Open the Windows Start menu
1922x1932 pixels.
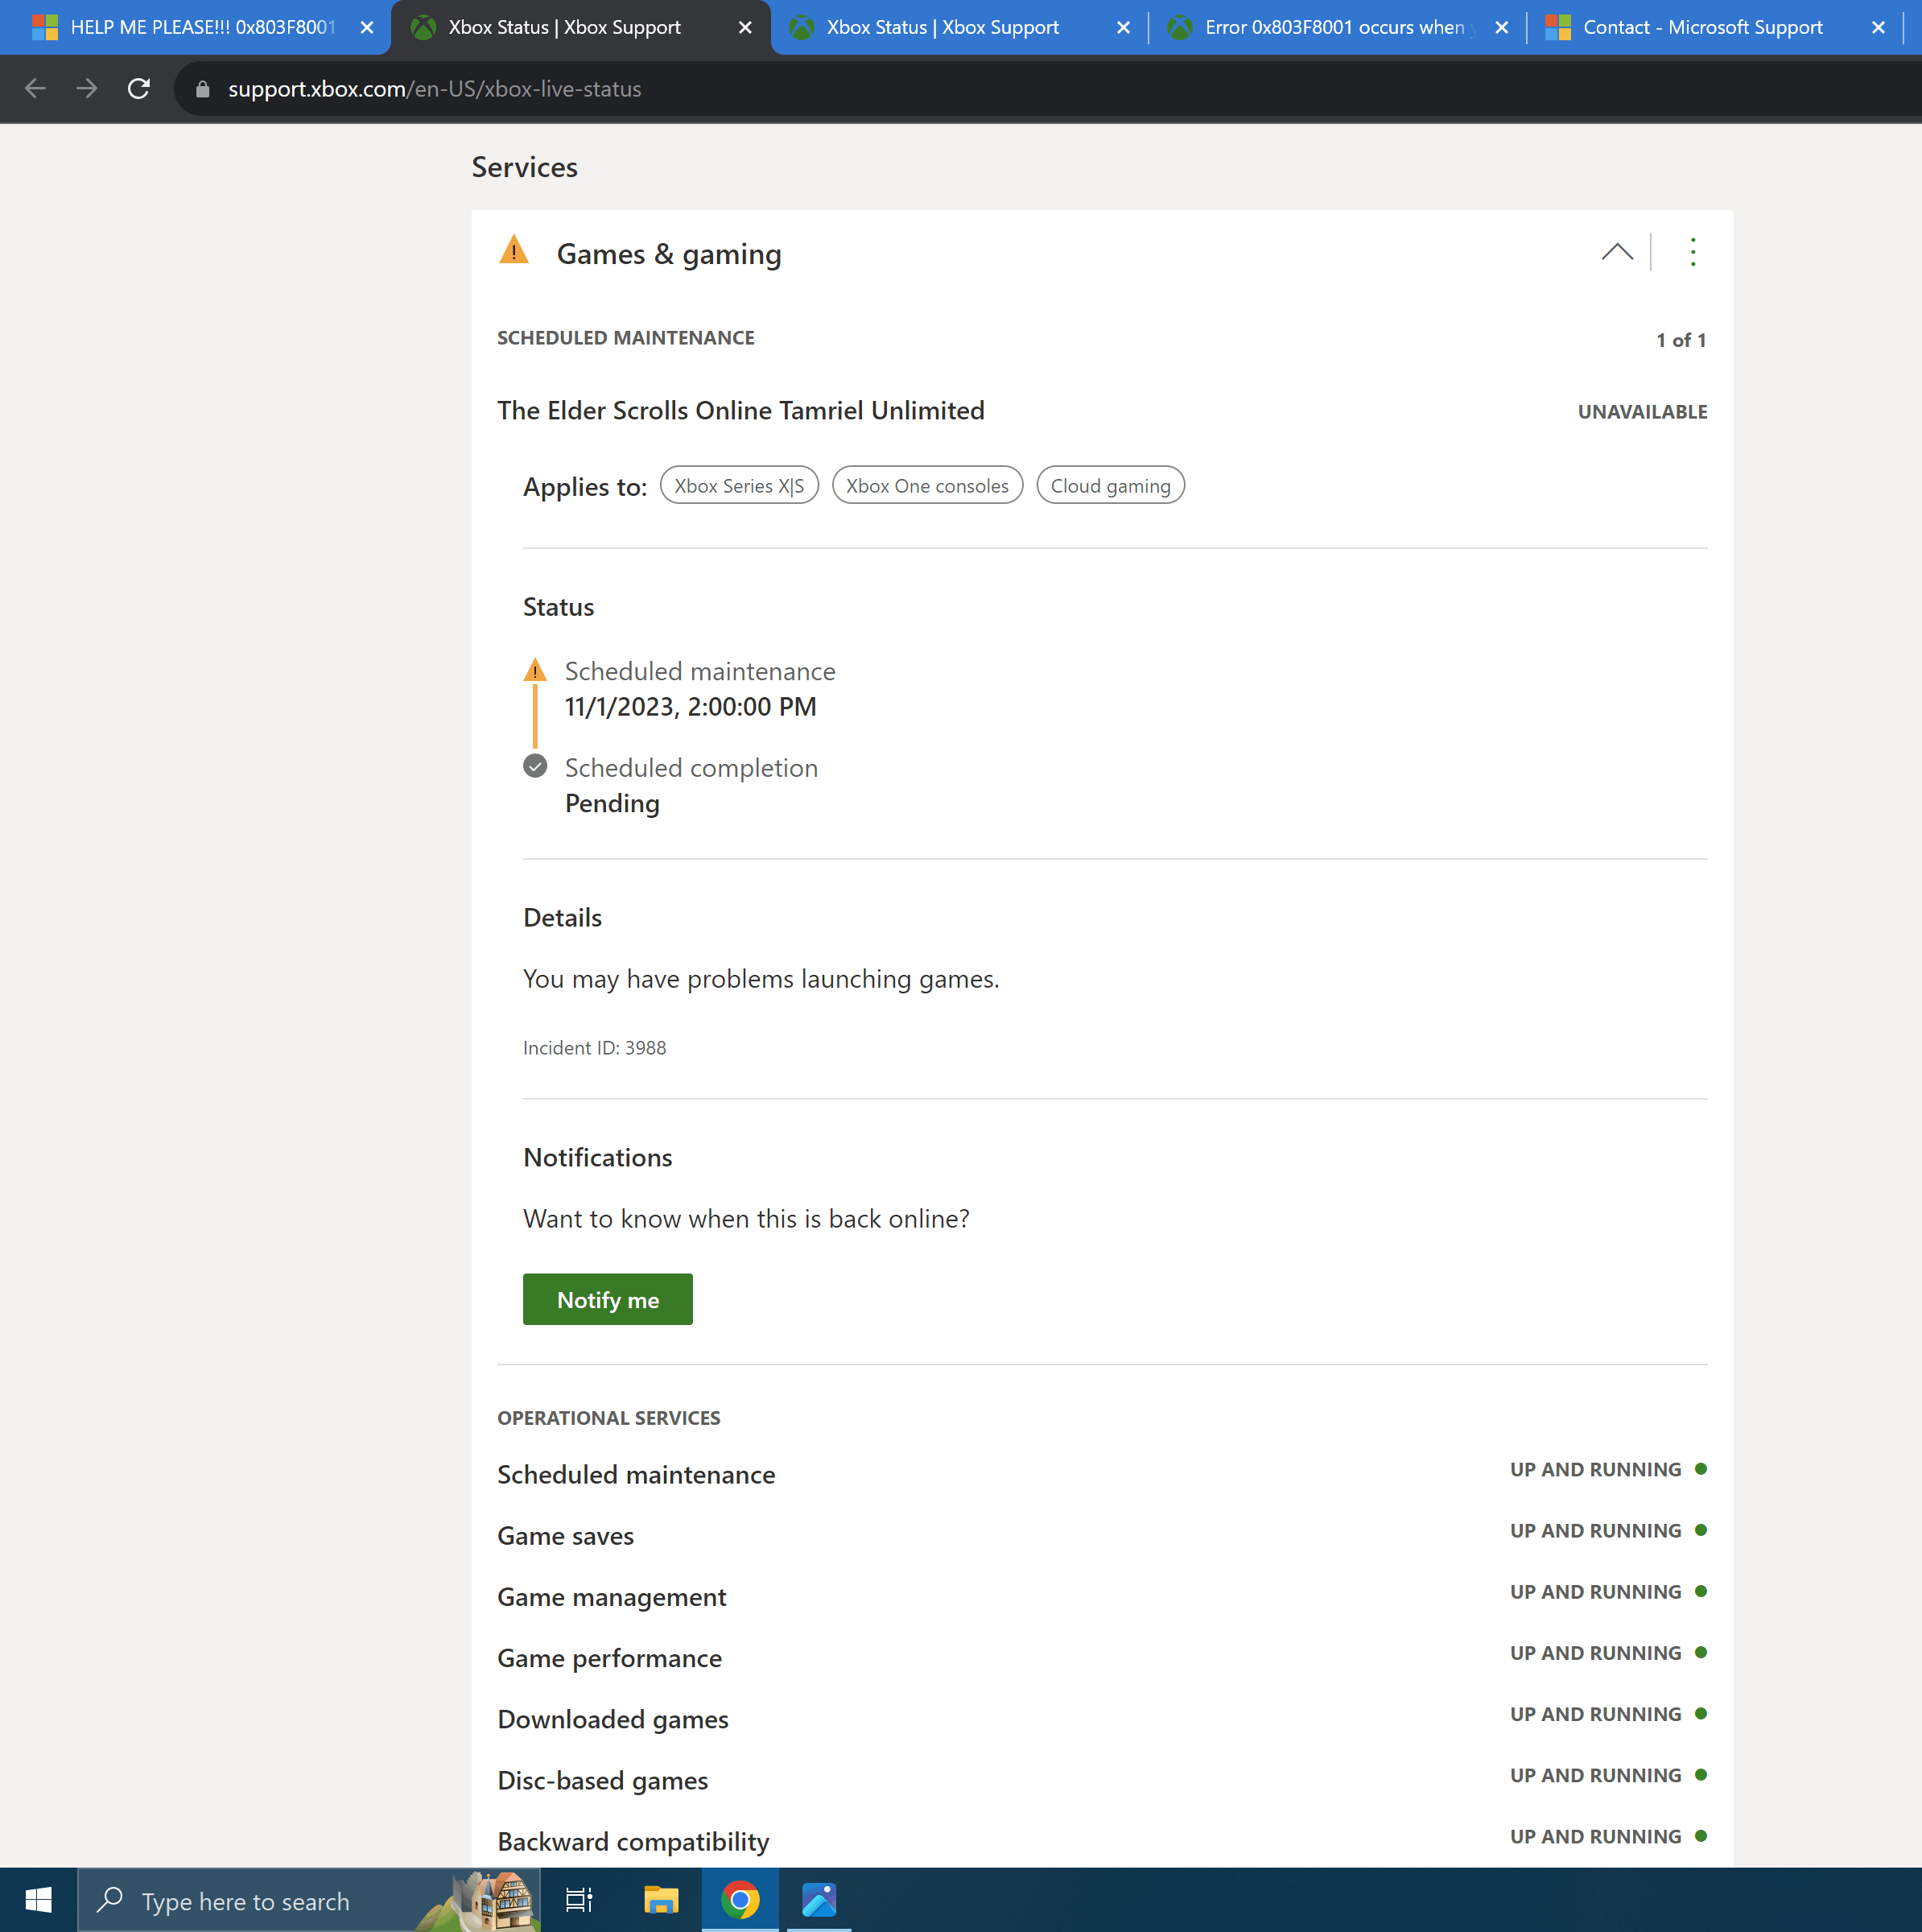click(38, 1900)
